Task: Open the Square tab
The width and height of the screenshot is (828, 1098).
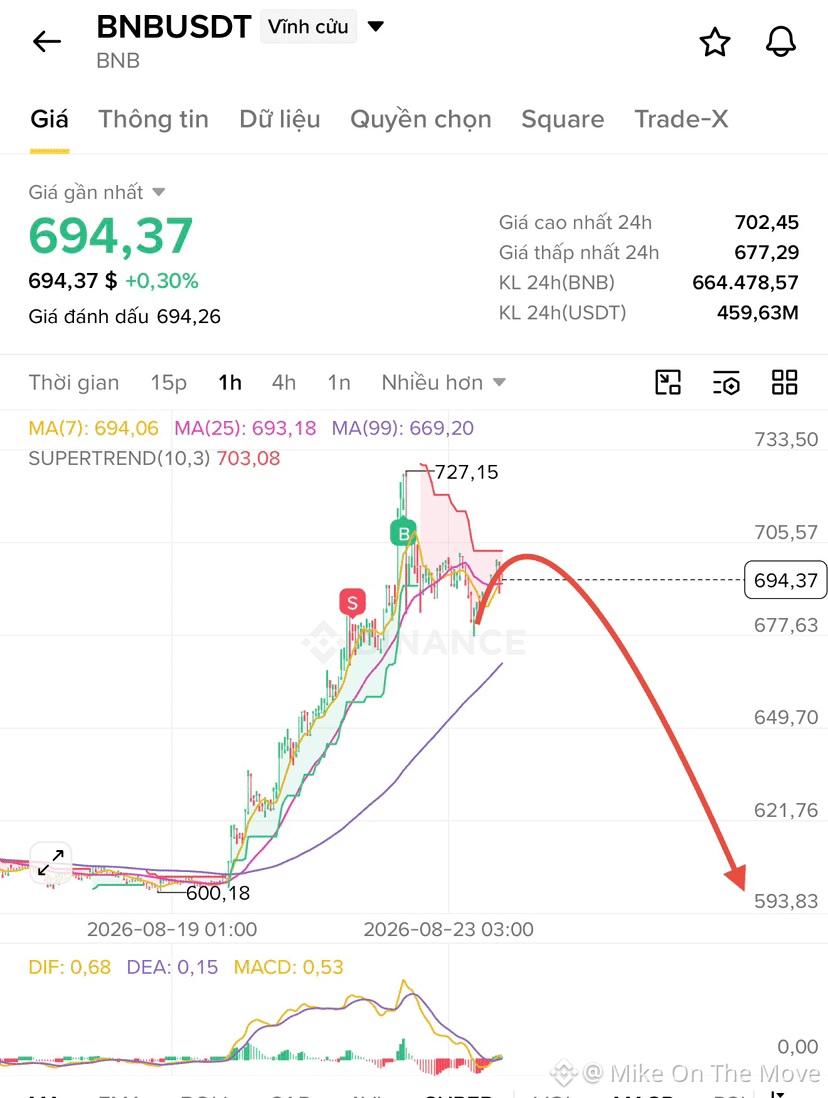Action: pyautogui.click(x=563, y=119)
